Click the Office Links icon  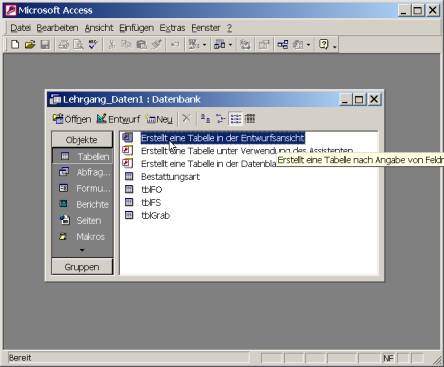194,44
